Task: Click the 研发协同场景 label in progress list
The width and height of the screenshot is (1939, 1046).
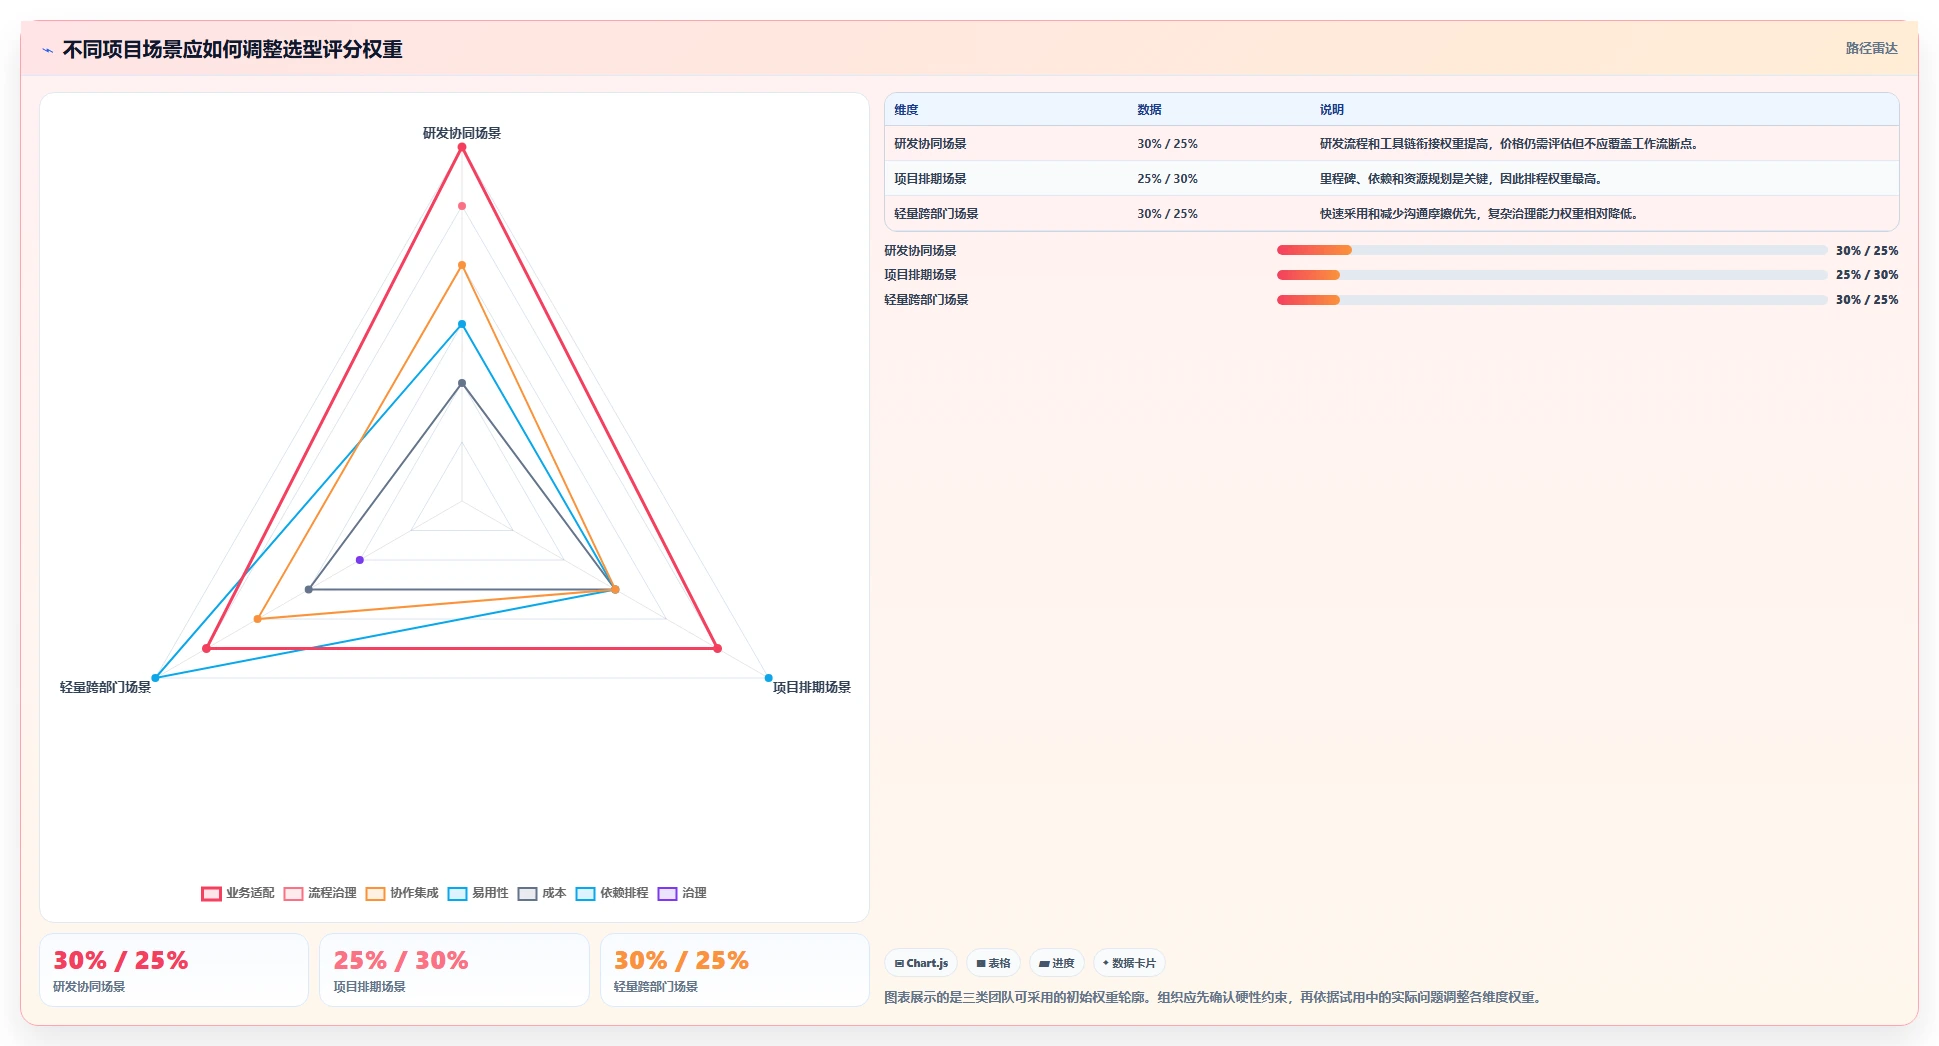Action: tap(920, 251)
